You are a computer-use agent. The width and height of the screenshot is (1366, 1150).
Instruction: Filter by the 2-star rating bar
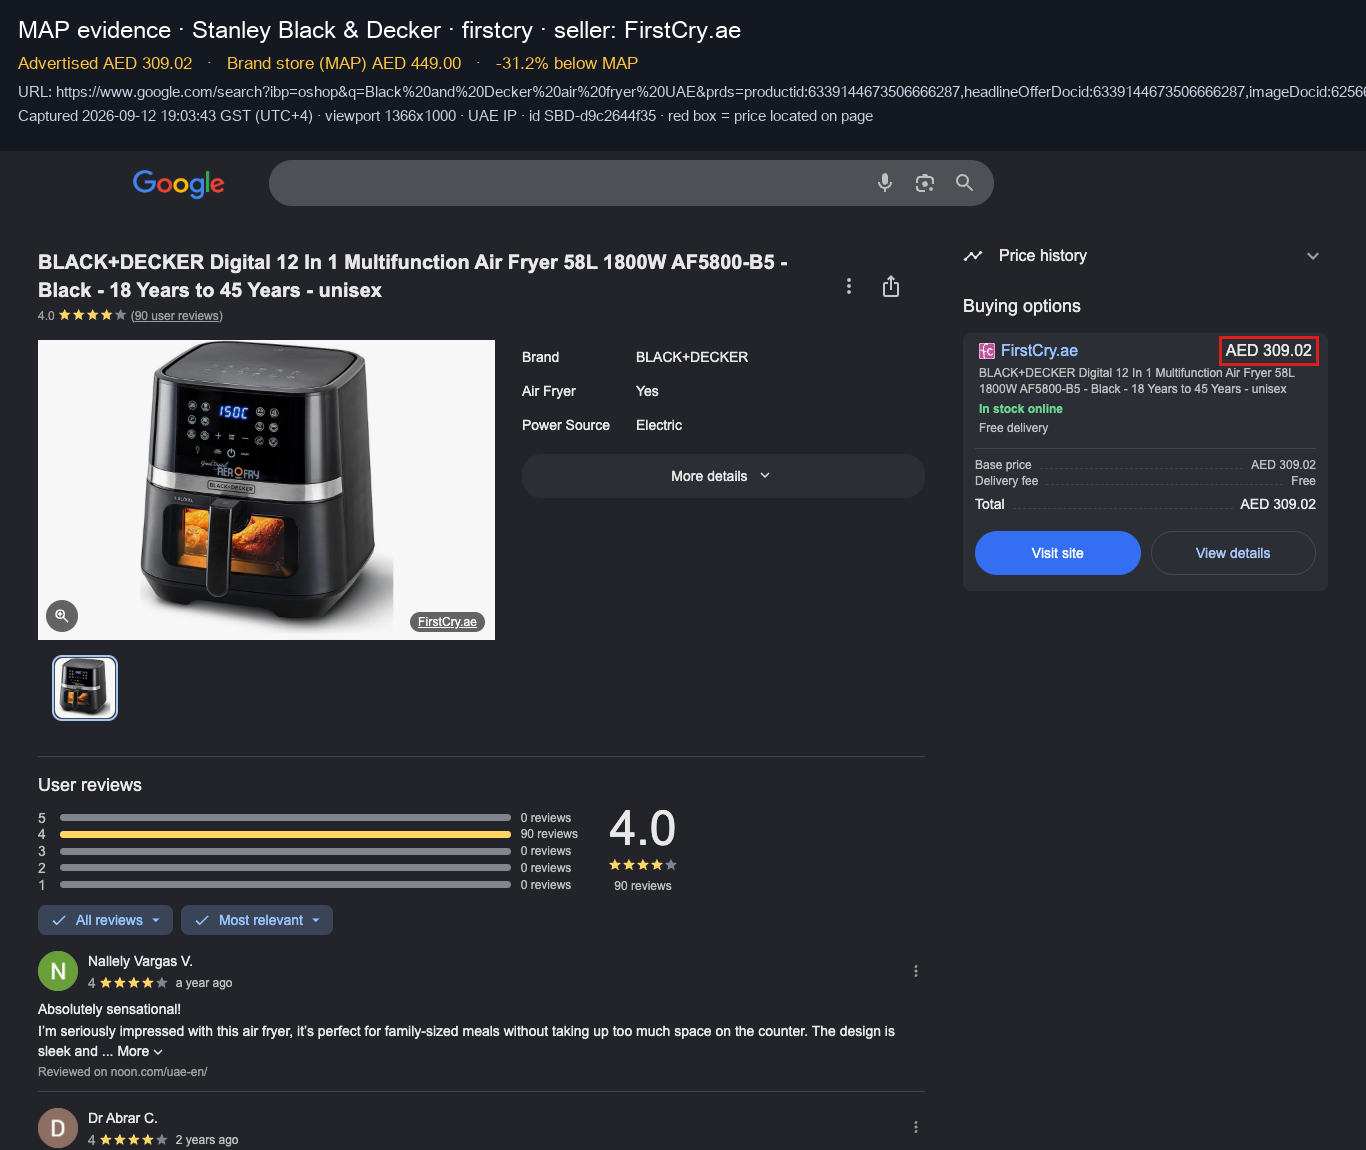tap(285, 868)
